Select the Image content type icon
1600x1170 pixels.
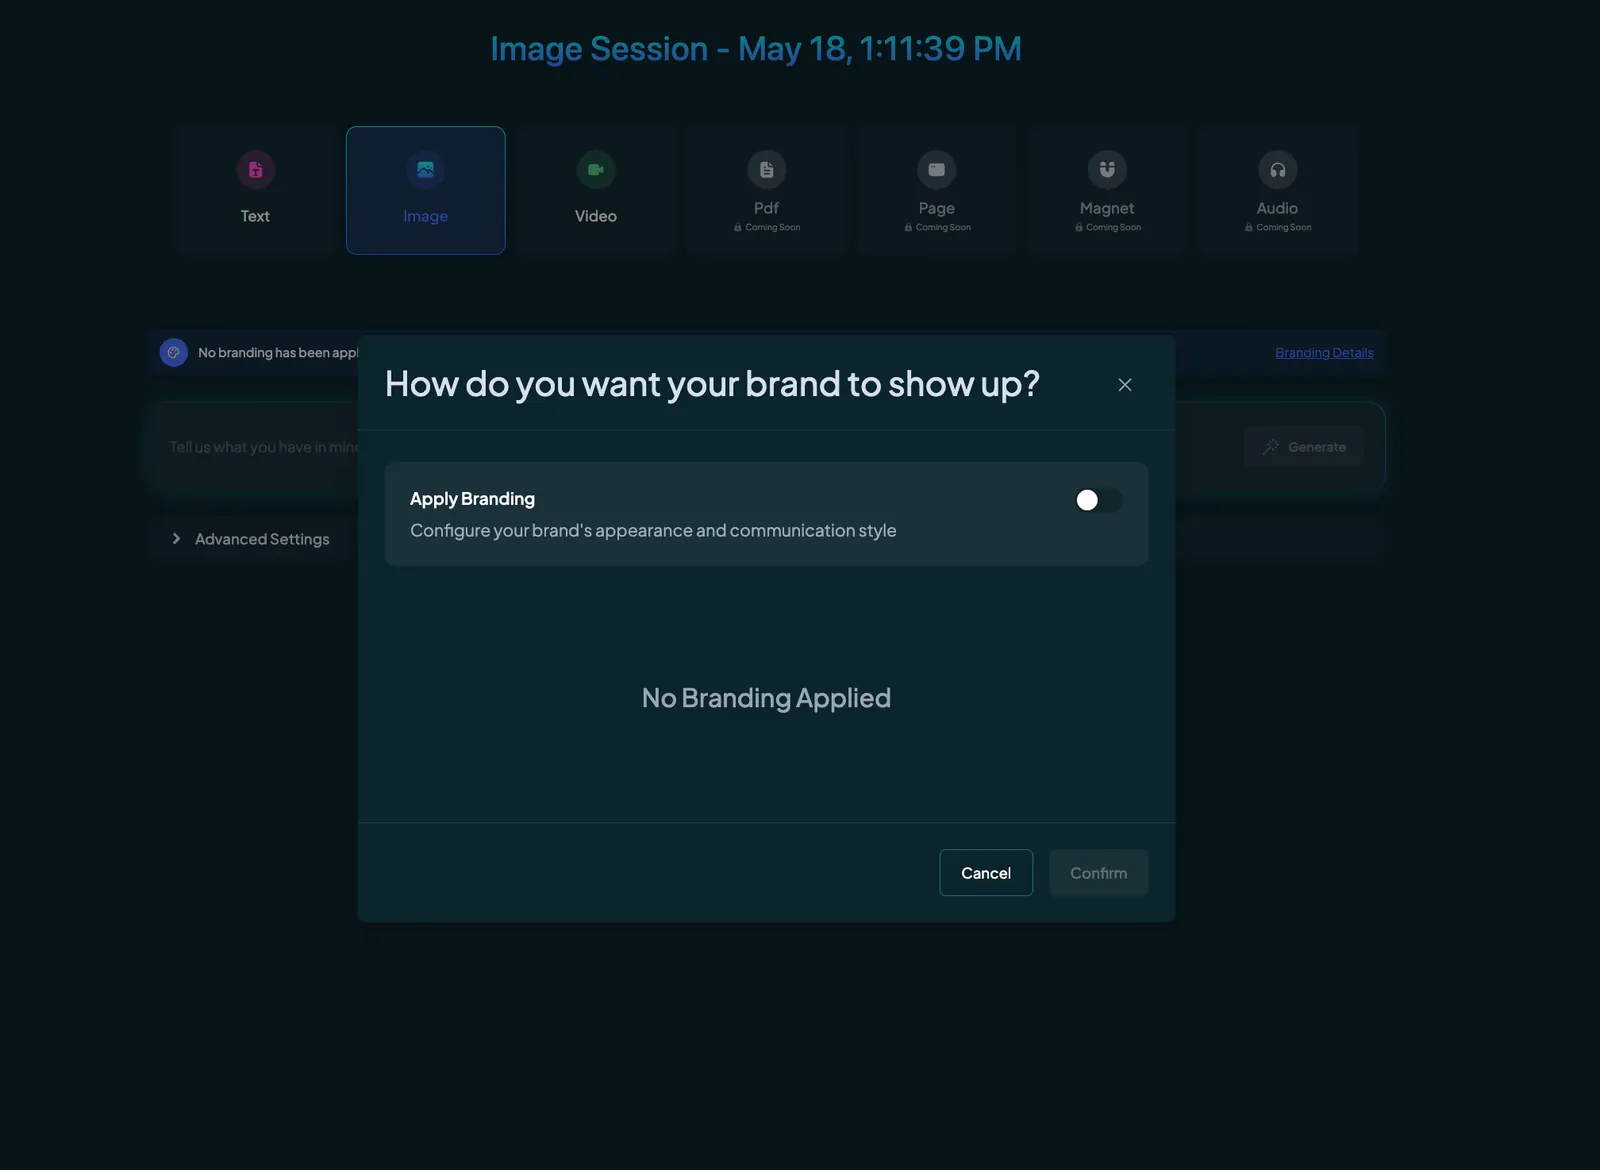[425, 170]
